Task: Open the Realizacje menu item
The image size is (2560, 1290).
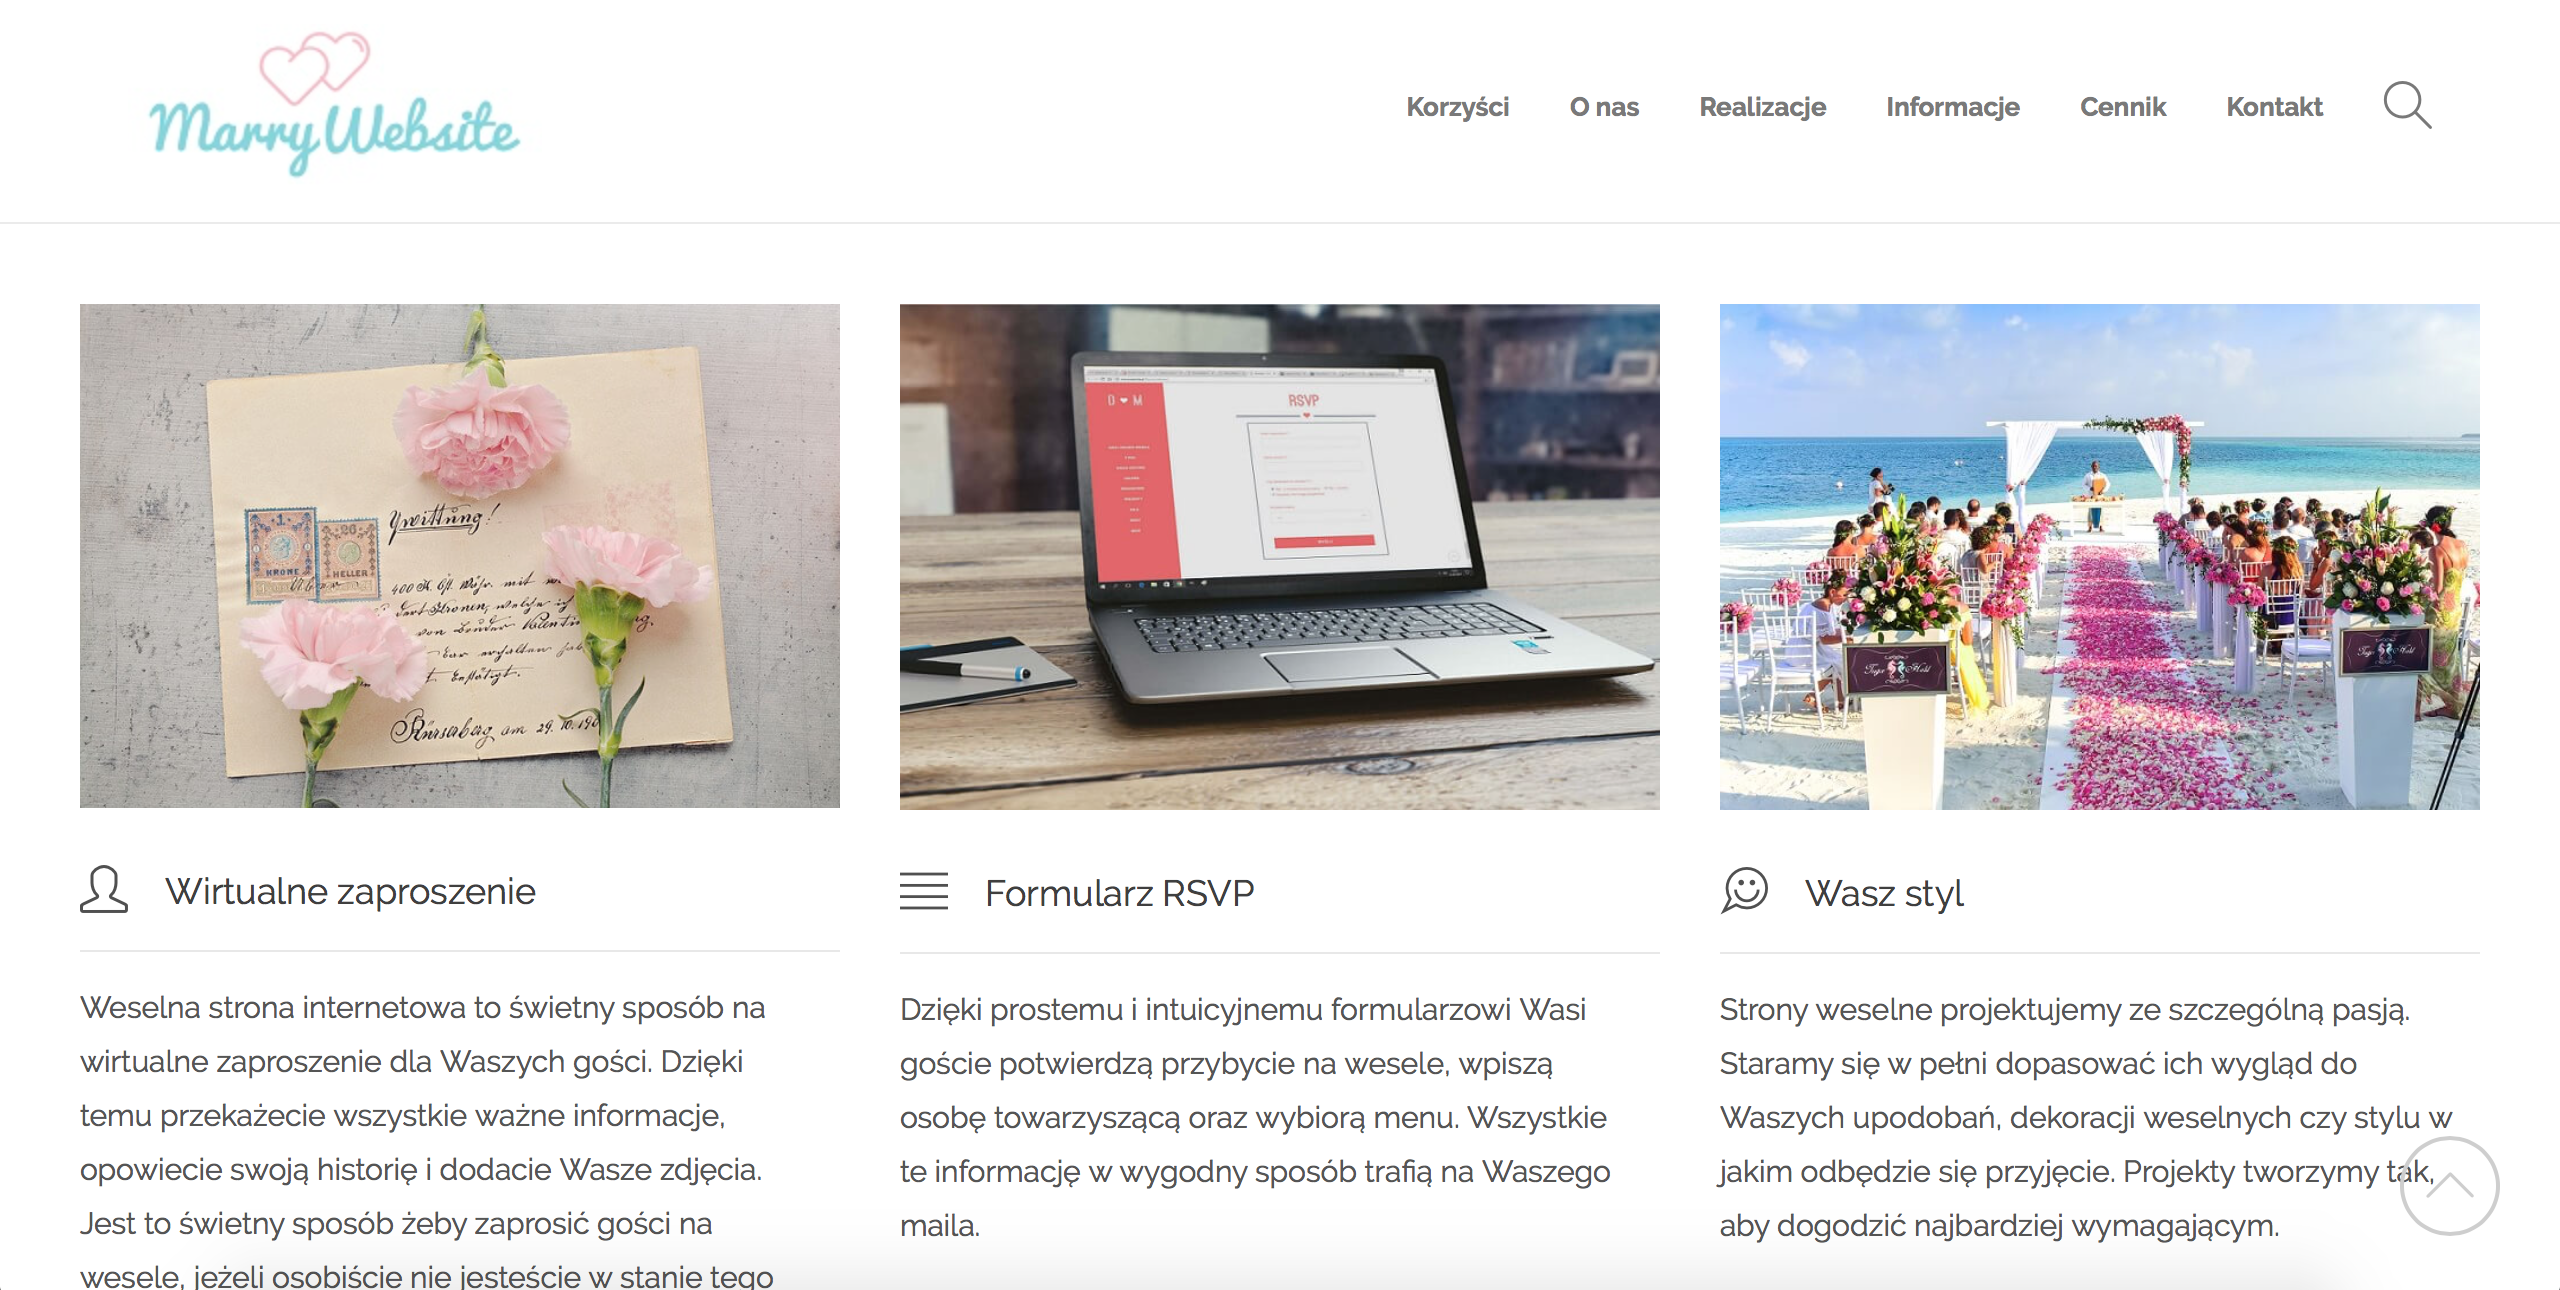Action: pos(1762,107)
